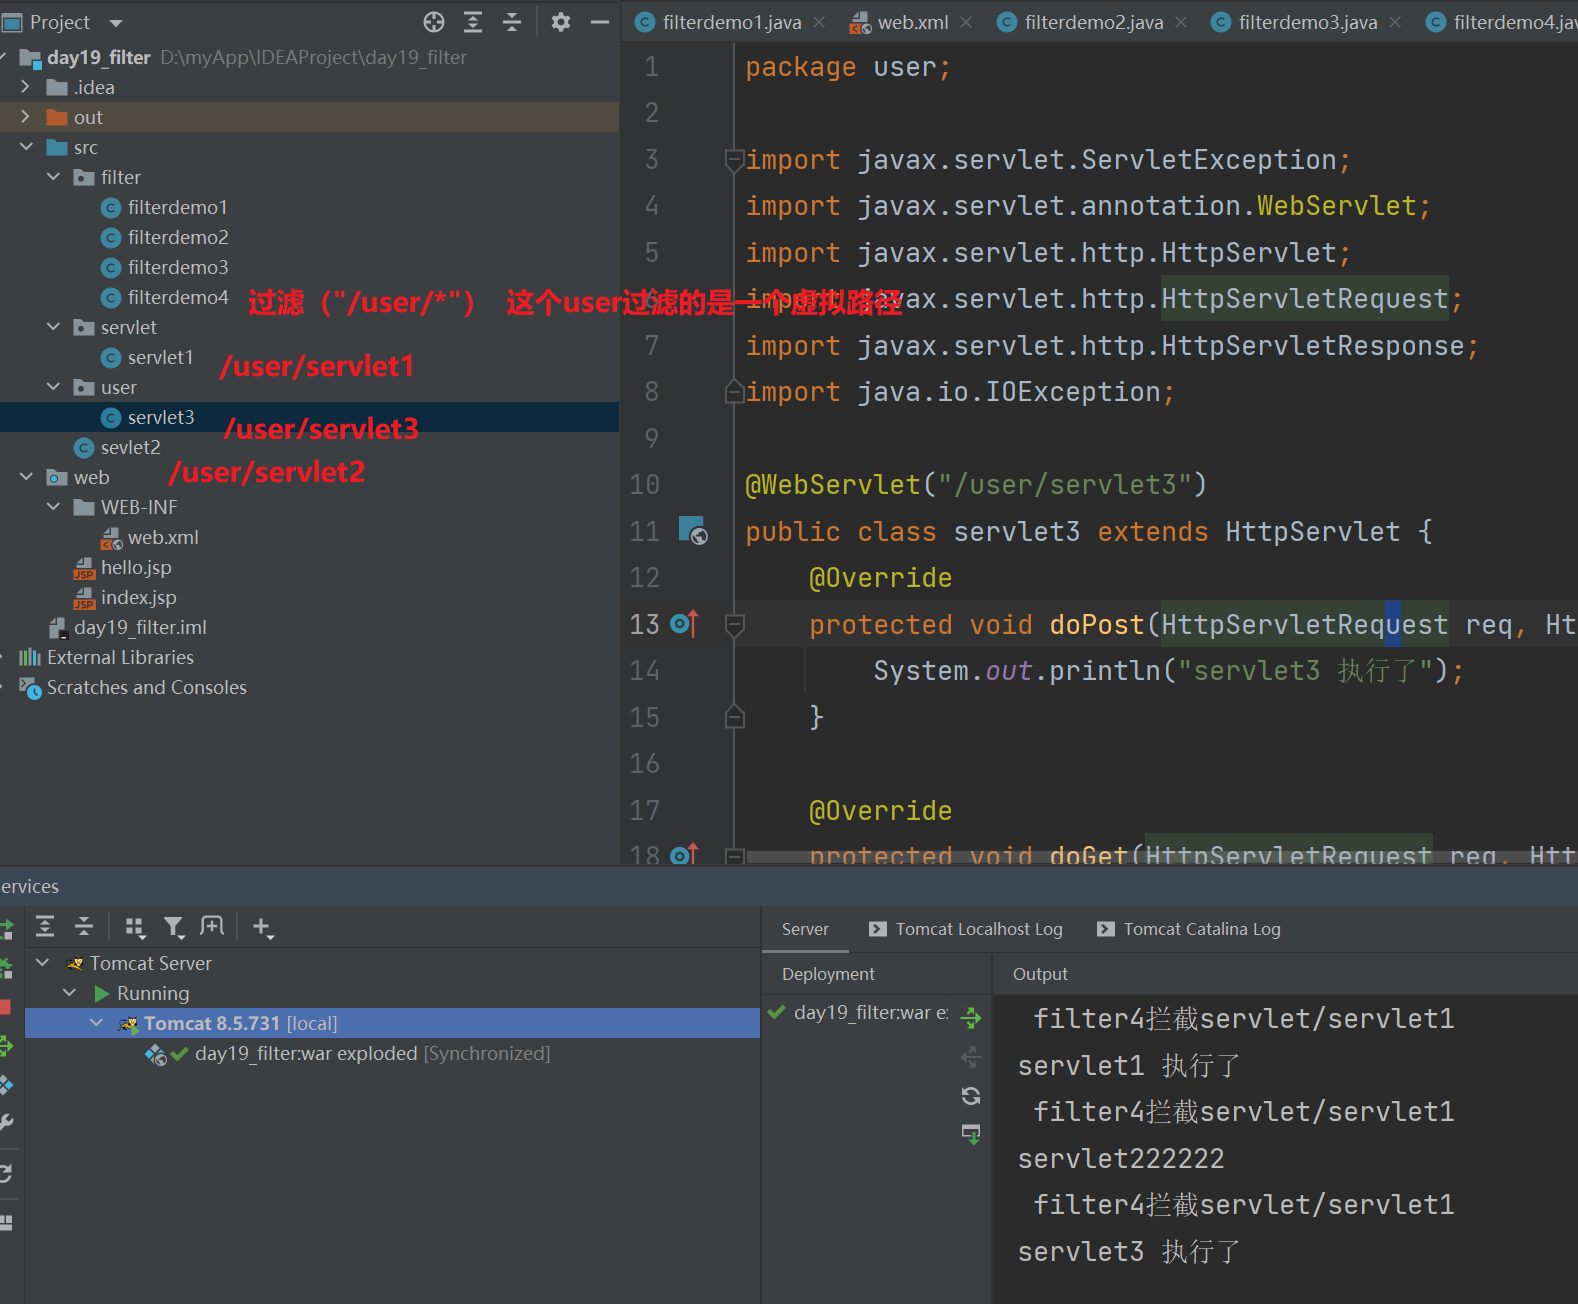Click the green arrow icon below refresh
This screenshot has width=1578, height=1304.
click(971, 1134)
